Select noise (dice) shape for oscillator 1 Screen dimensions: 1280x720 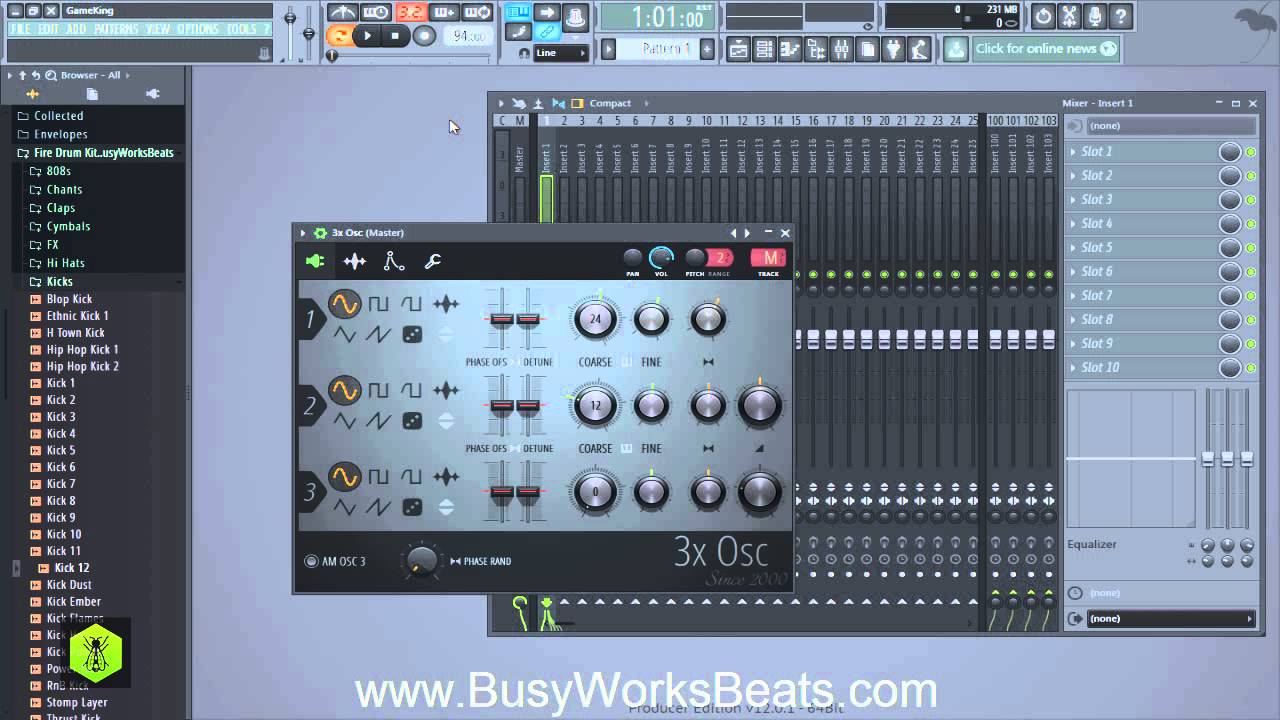click(x=412, y=335)
